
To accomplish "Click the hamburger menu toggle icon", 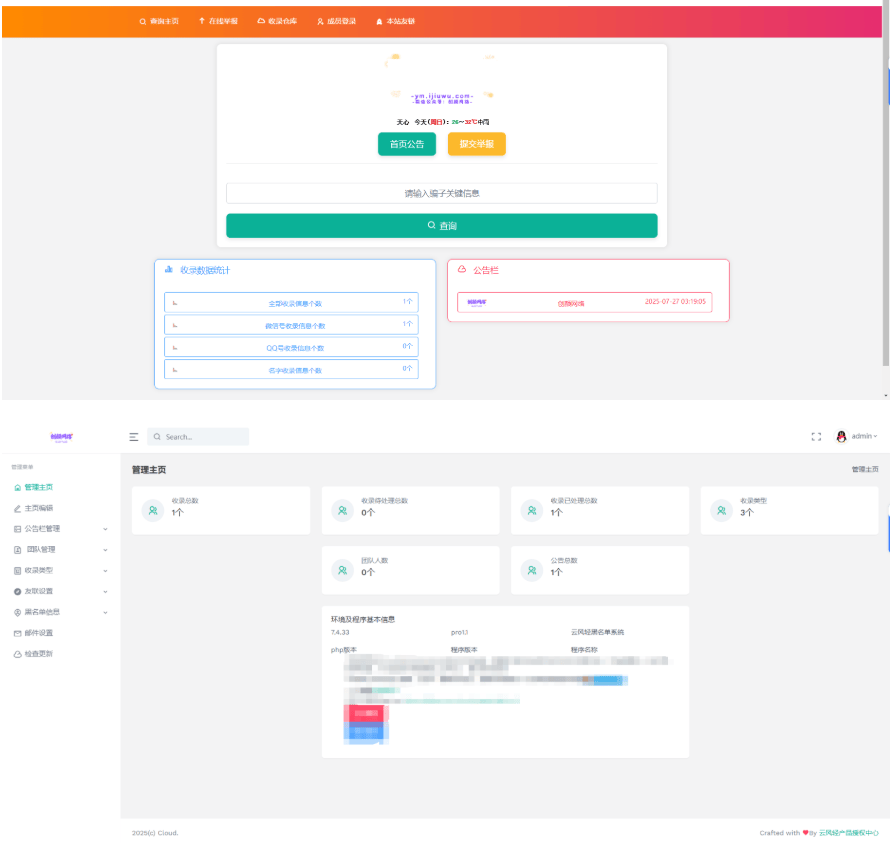I will pos(134,437).
